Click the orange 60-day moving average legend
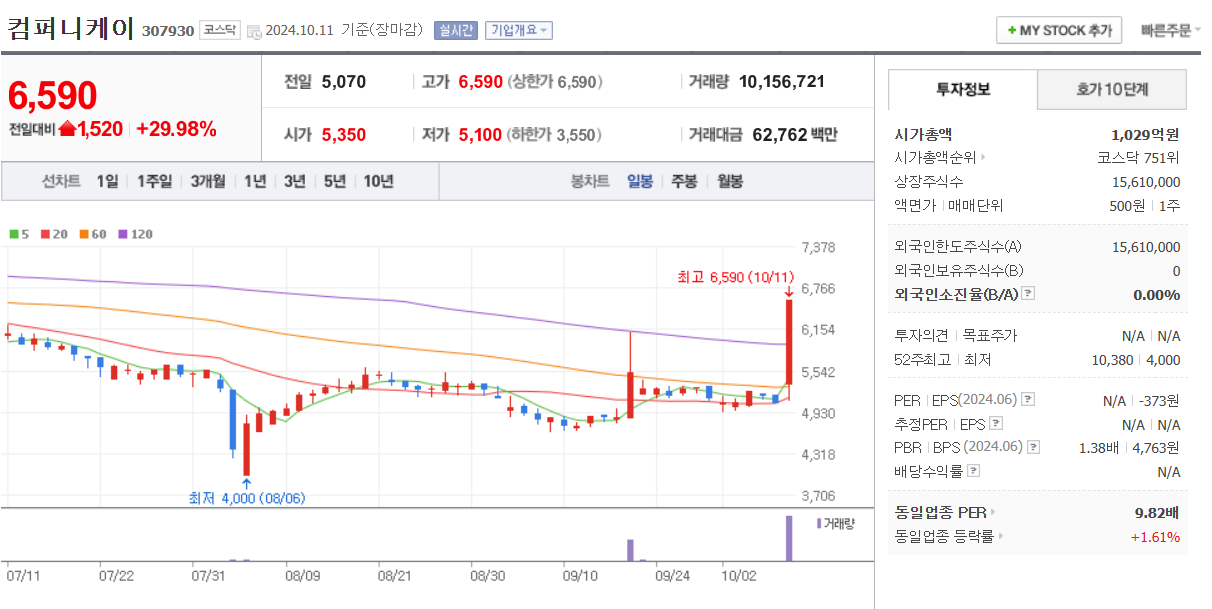 tap(93, 234)
